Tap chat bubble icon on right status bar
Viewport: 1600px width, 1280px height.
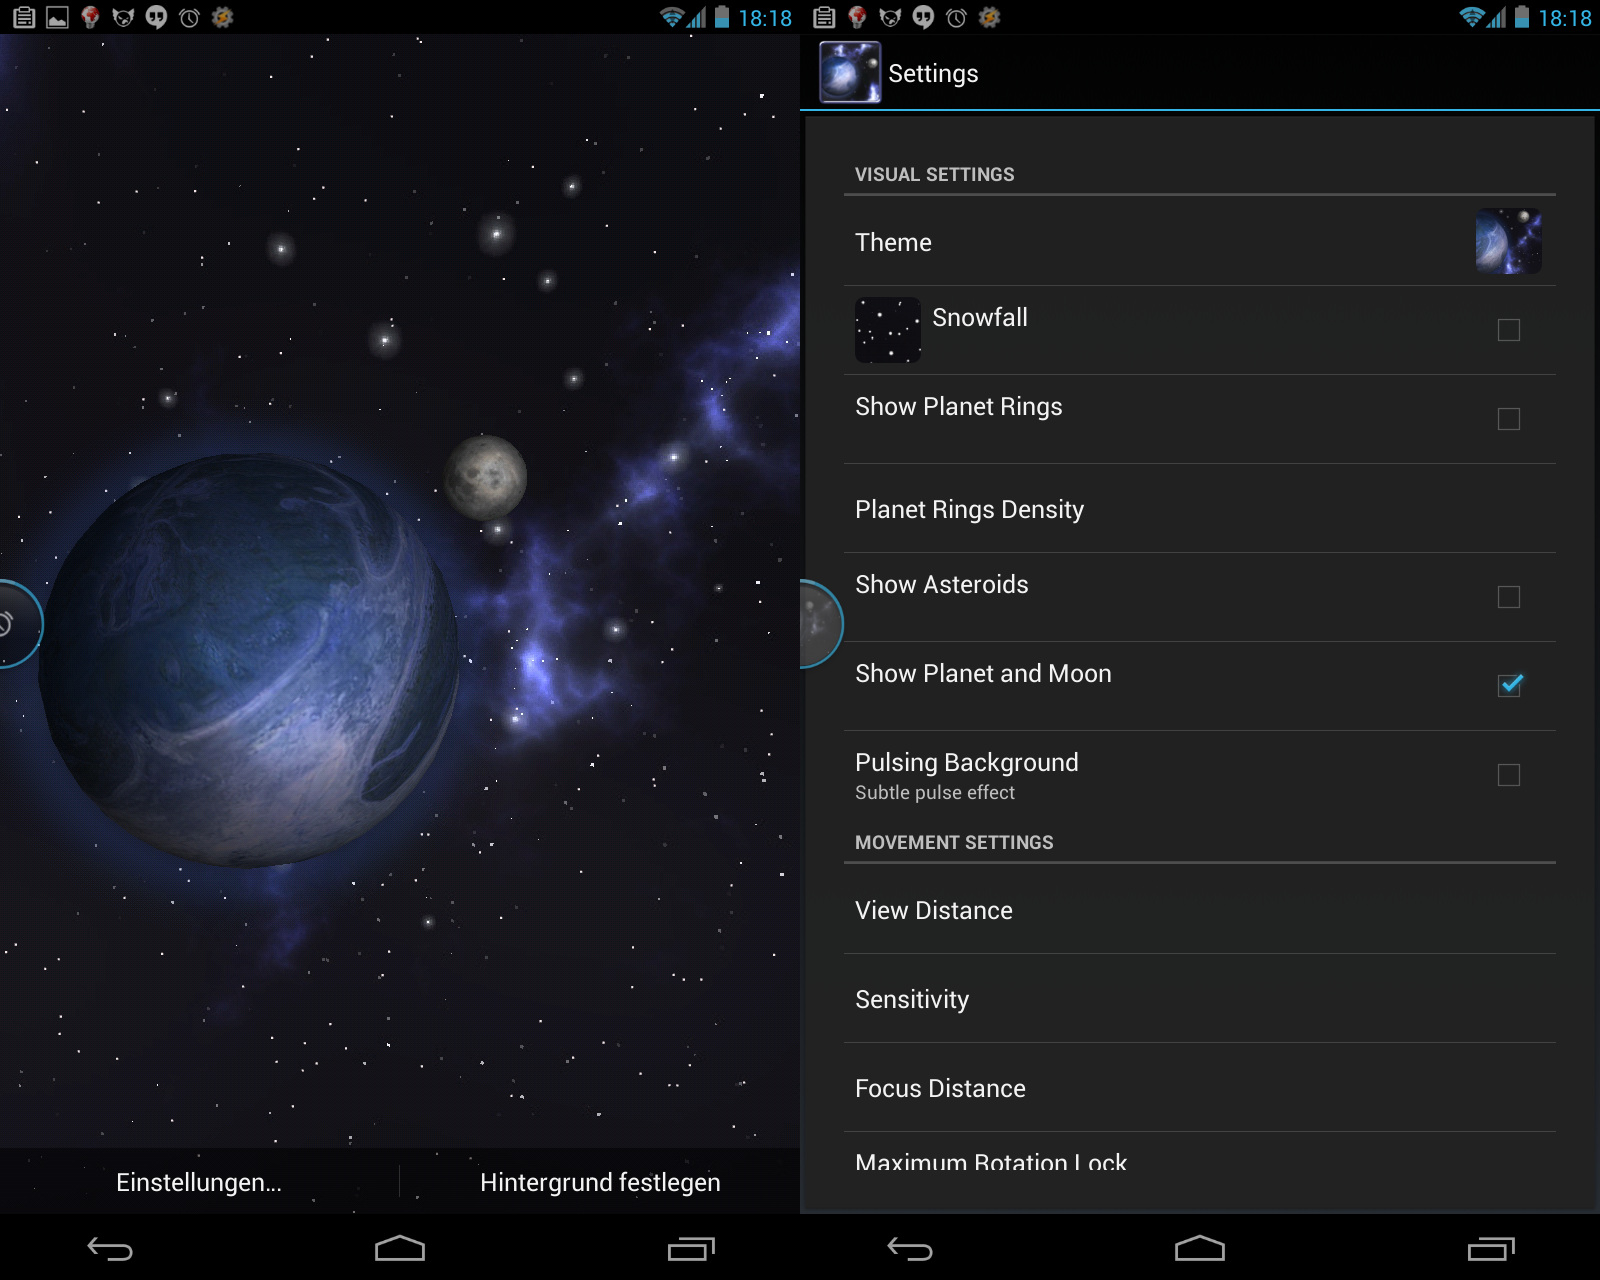[923, 17]
